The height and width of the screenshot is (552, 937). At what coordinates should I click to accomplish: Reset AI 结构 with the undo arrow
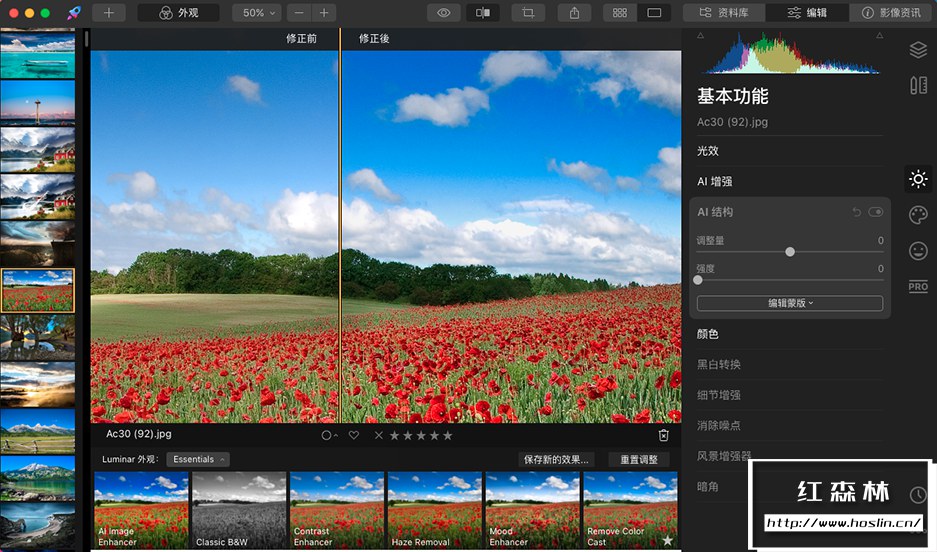[x=856, y=212]
